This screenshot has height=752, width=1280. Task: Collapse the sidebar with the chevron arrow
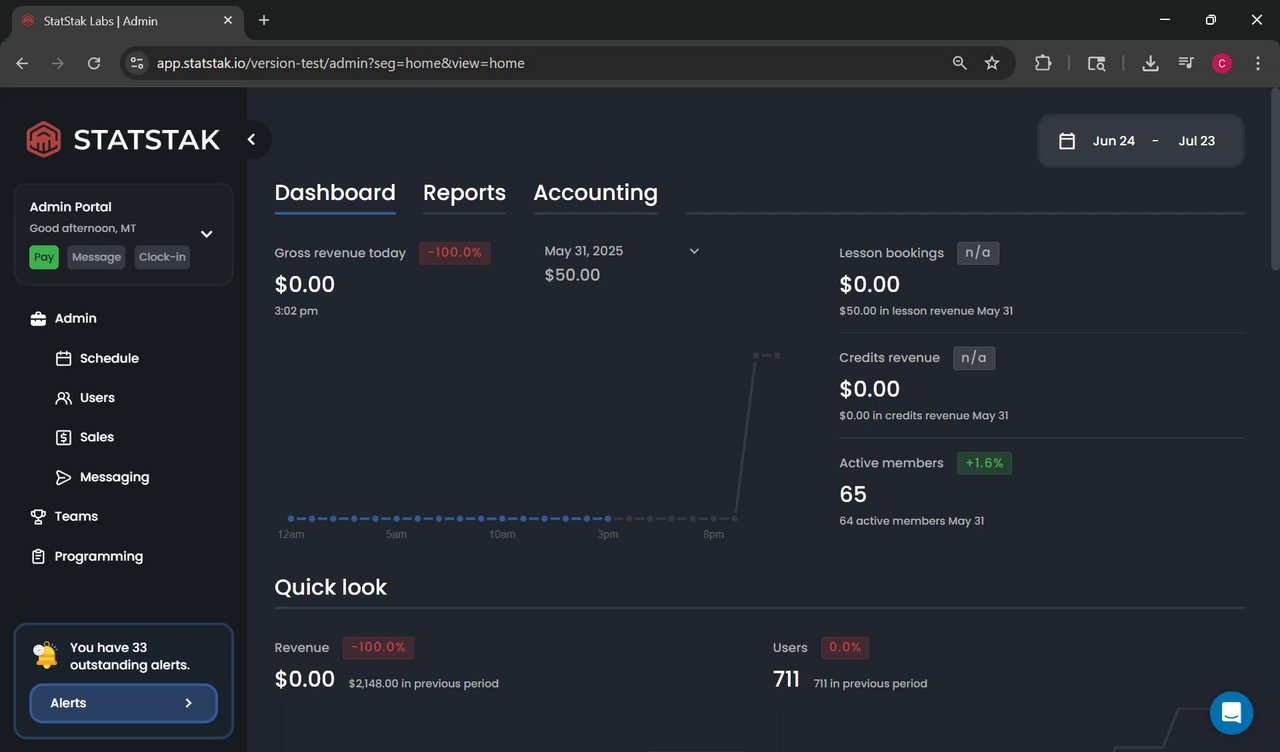click(252, 140)
